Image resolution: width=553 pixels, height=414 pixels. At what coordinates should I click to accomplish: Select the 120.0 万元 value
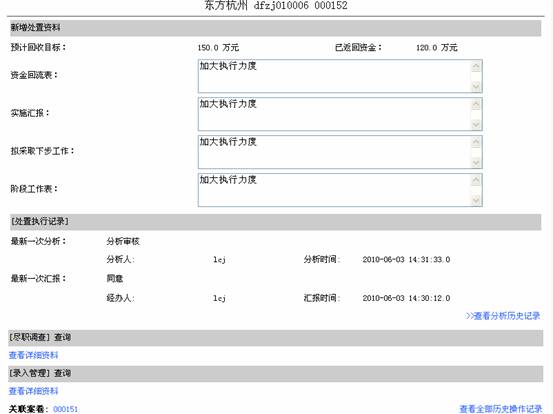point(437,48)
